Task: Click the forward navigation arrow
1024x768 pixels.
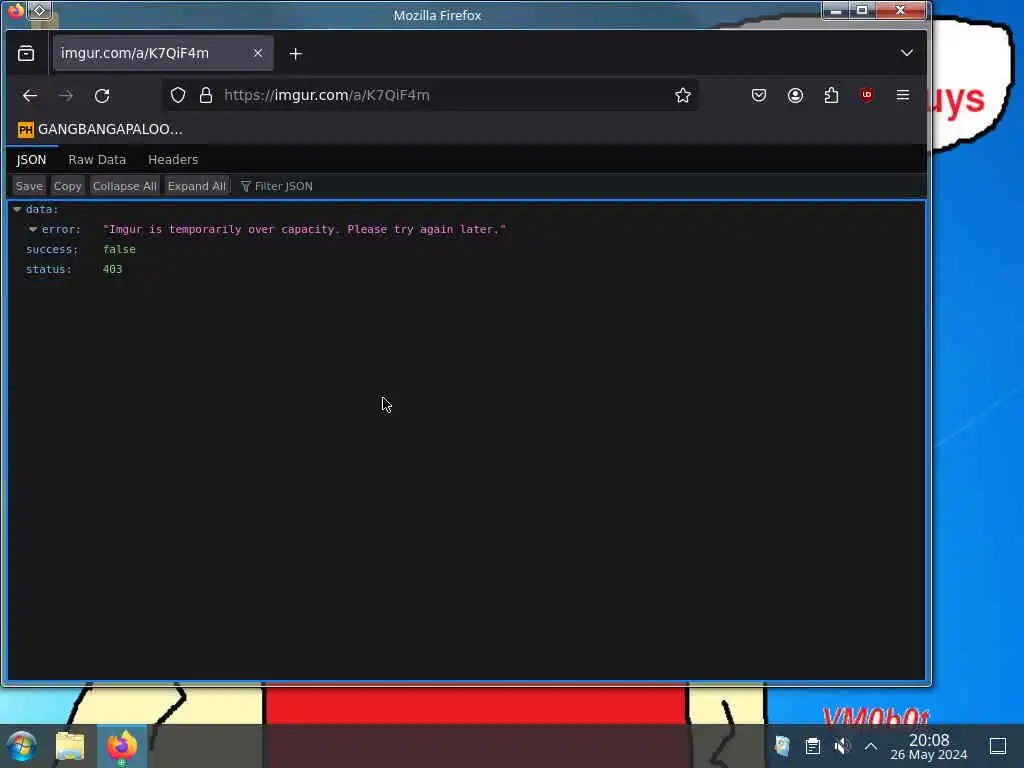Action: coord(66,95)
